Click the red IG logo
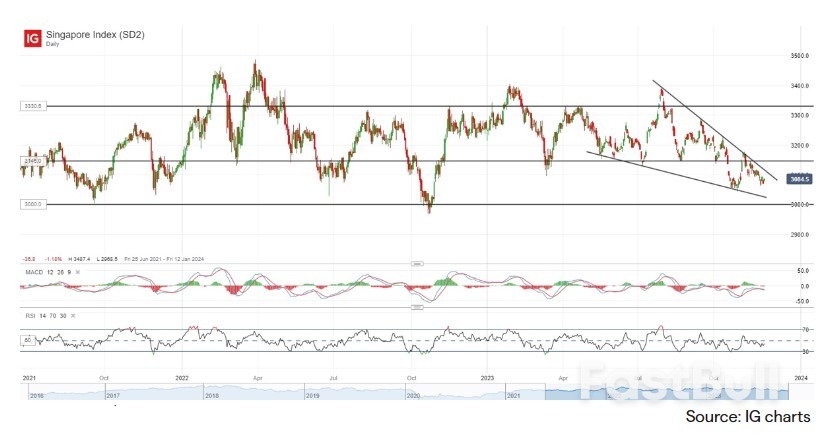This screenshot has height=439, width=831. pyautogui.click(x=32, y=38)
